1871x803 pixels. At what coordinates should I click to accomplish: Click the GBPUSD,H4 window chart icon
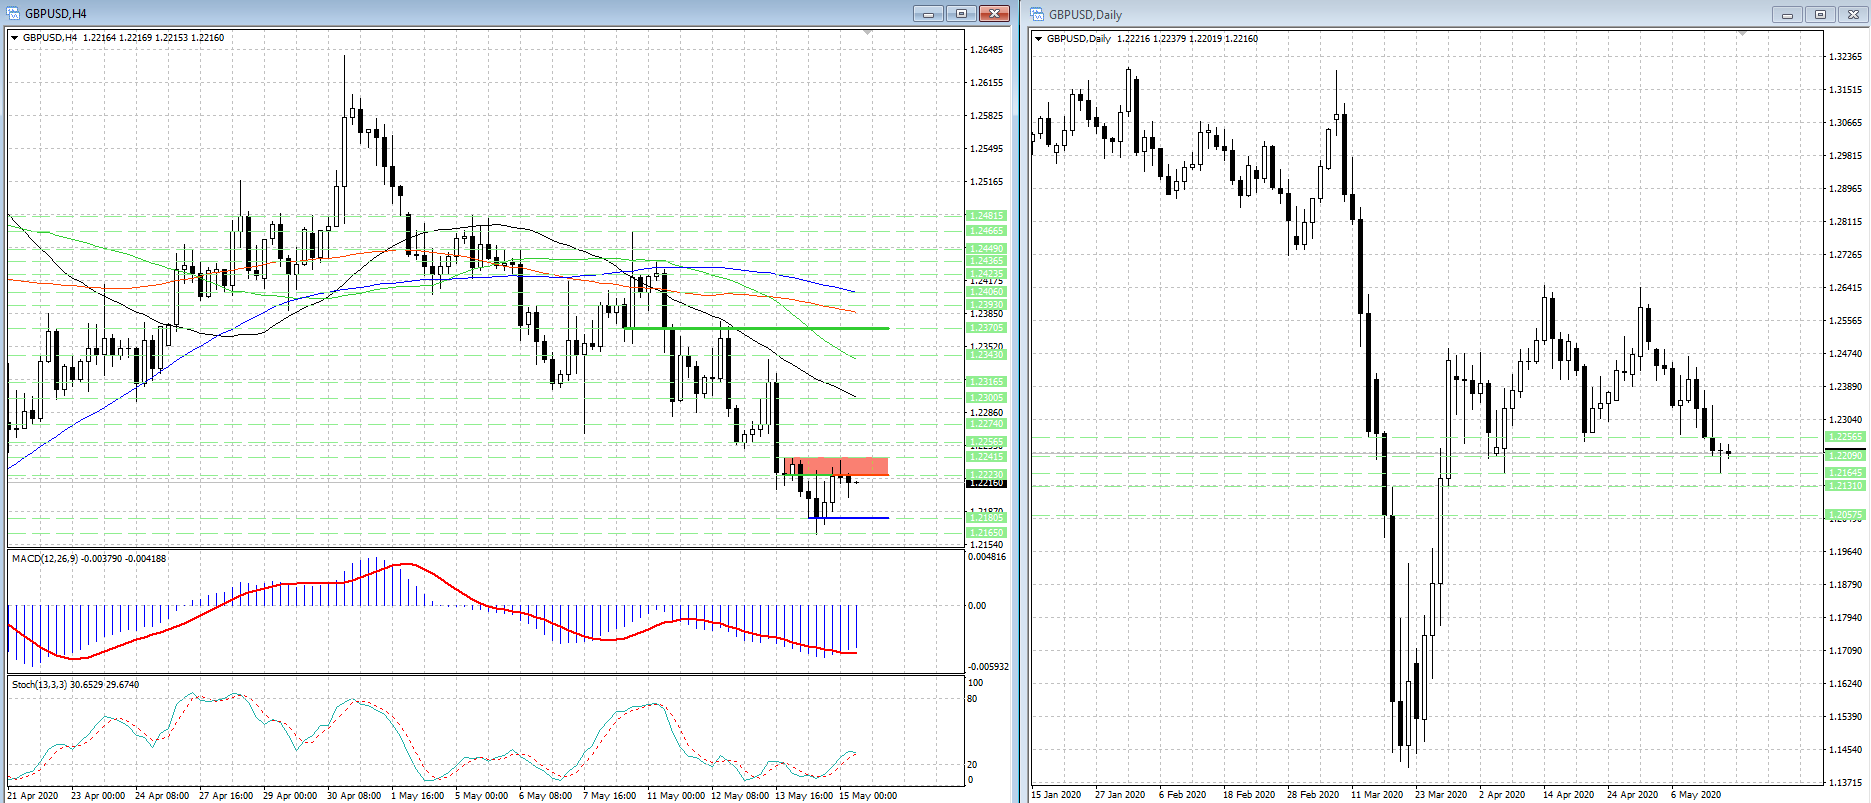coord(14,14)
